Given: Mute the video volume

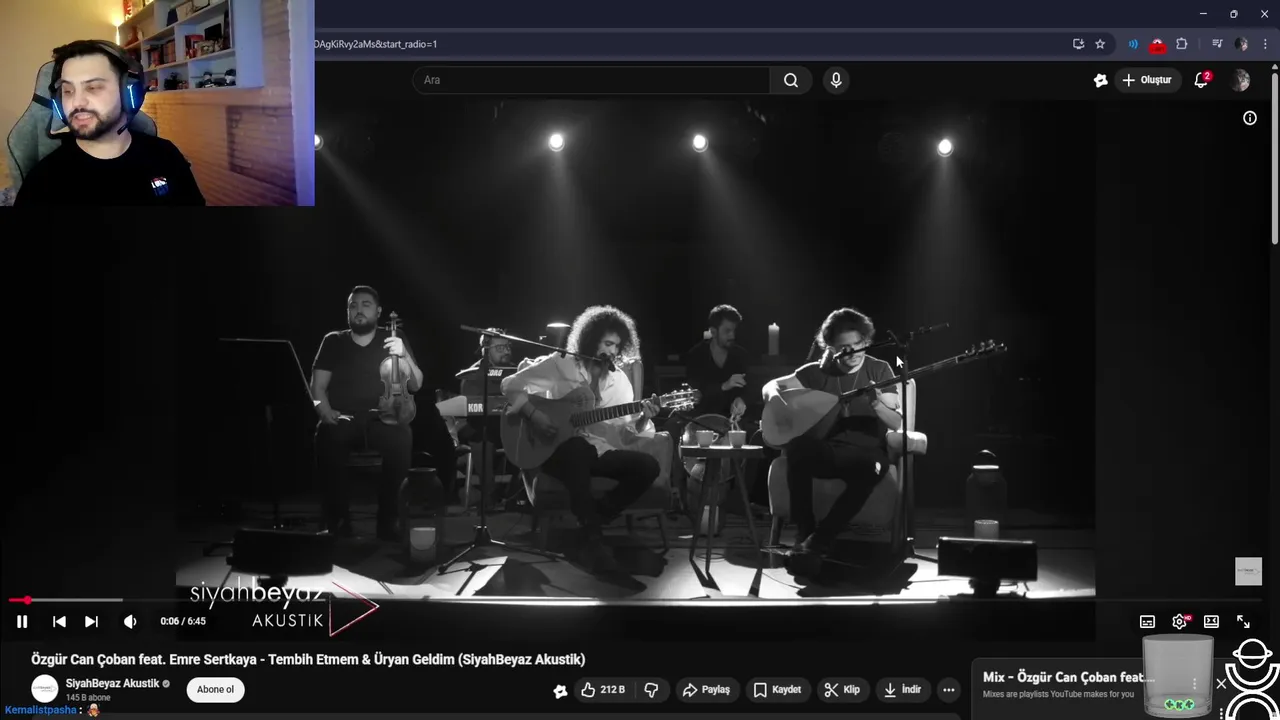Looking at the screenshot, I should coord(130,621).
